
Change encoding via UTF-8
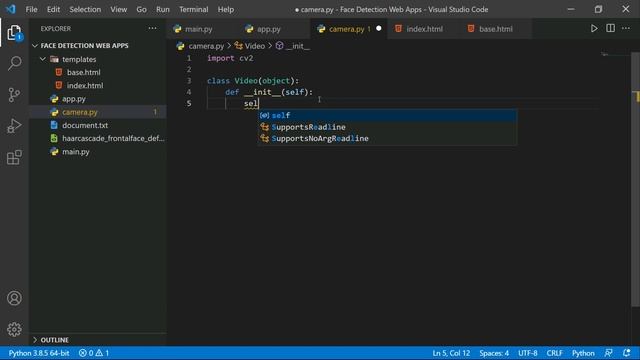tap(527, 353)
